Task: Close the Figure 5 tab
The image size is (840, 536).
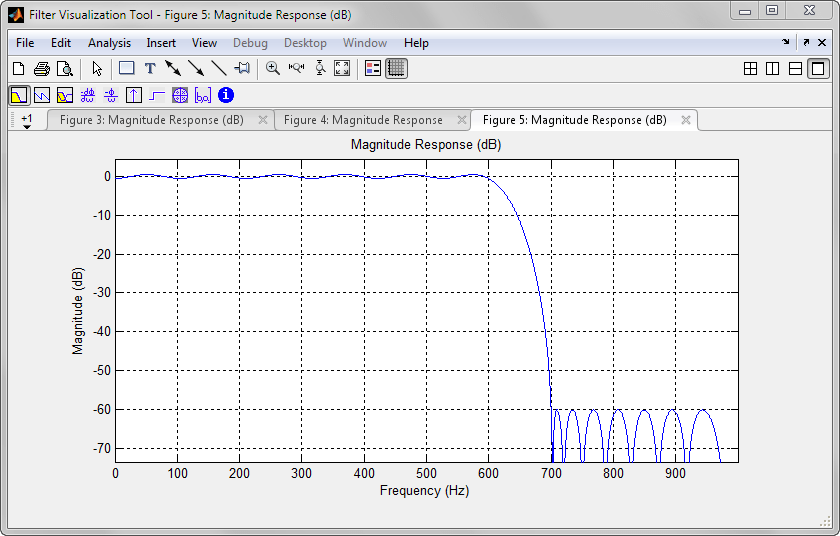Action: tap(686, 120)
